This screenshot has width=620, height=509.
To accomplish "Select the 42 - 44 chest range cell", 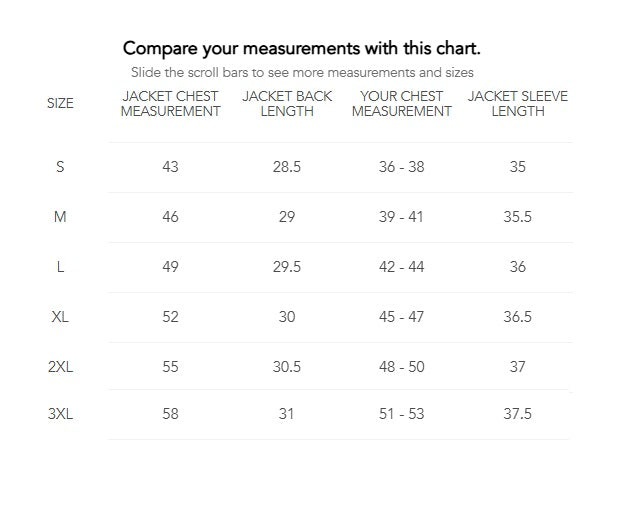I will 401,267.
